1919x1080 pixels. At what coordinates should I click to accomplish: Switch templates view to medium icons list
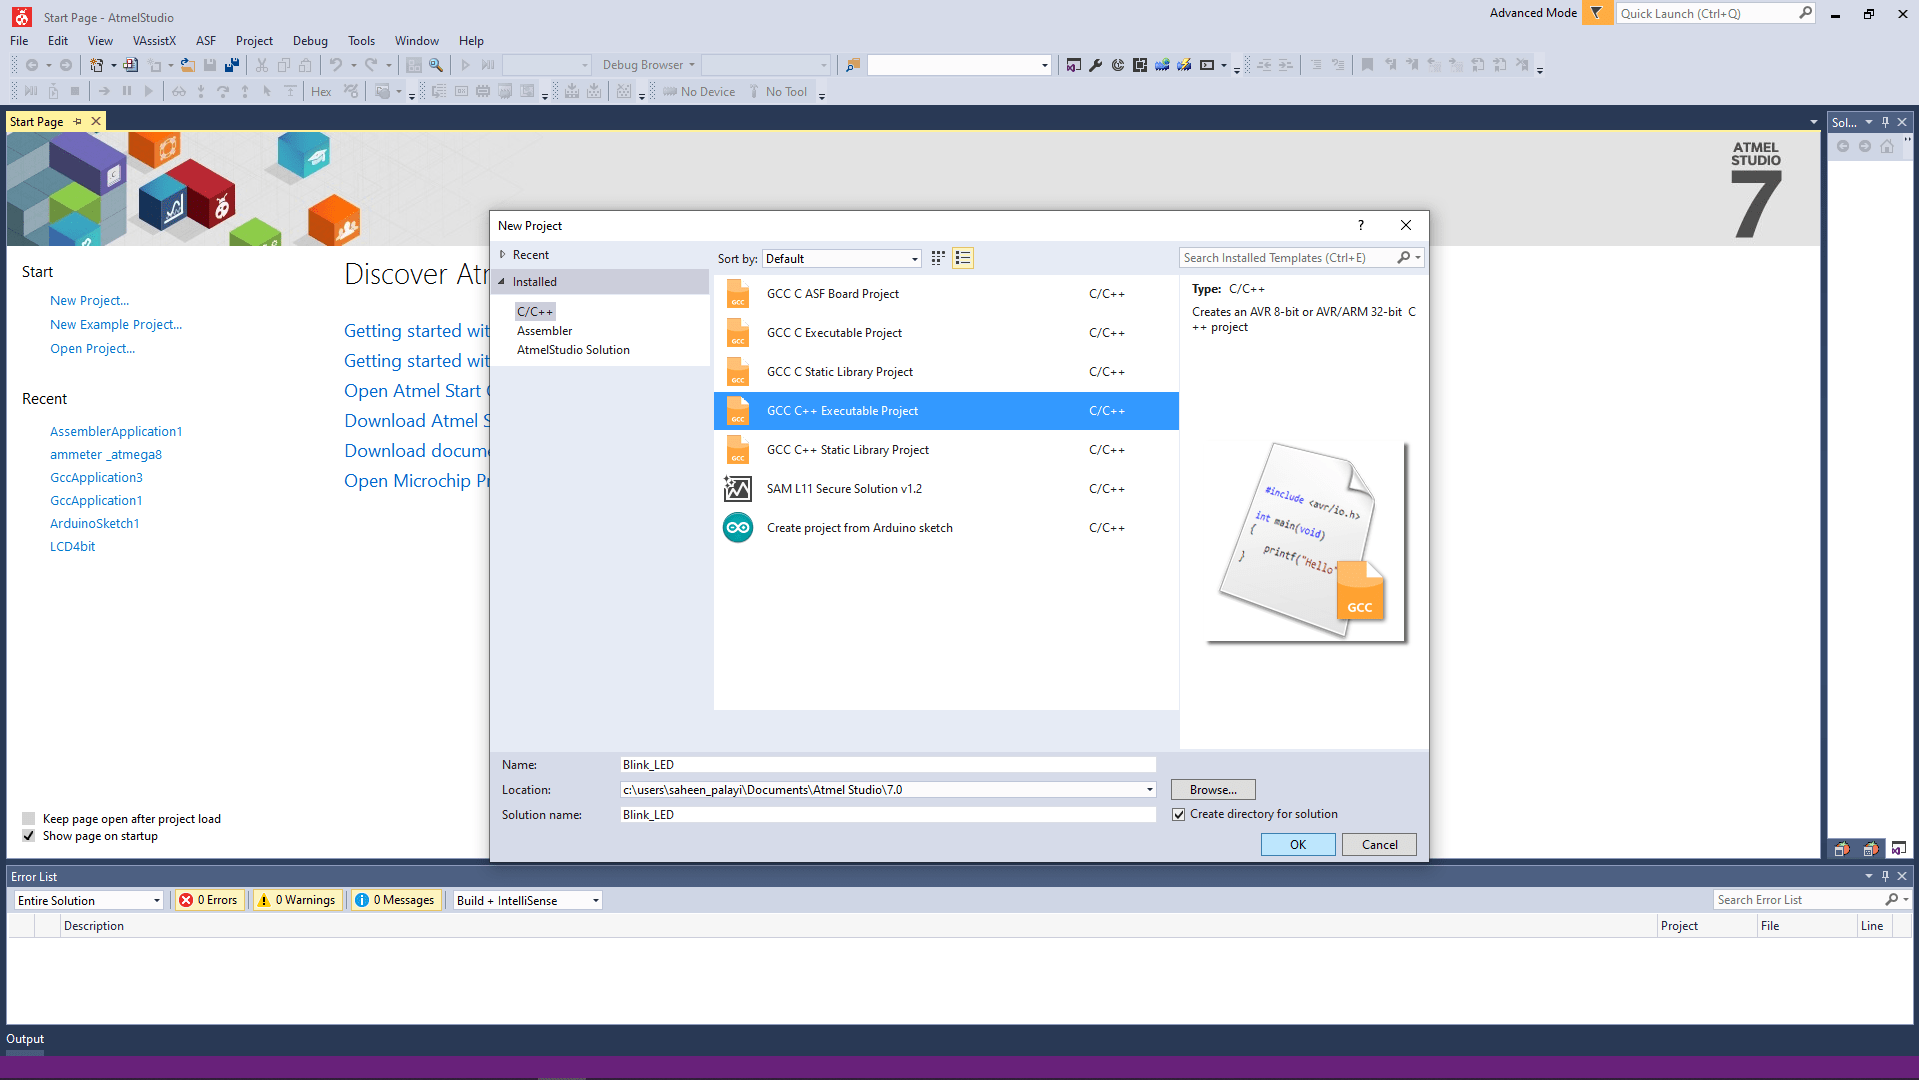click(x=963, y=258)
